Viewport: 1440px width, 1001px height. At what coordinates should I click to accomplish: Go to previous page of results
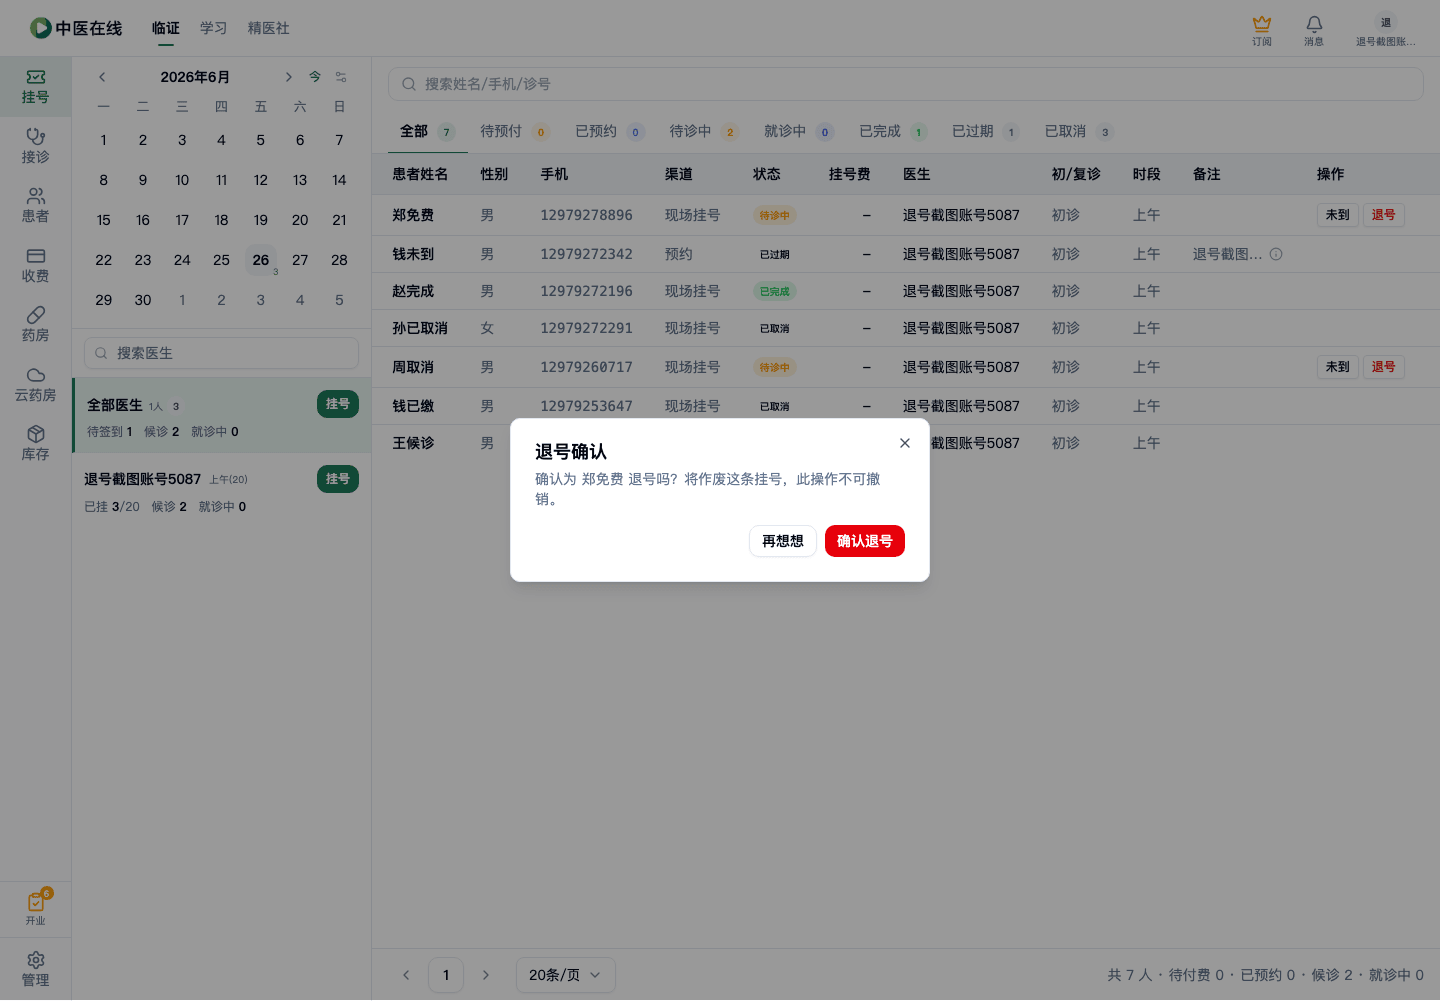point(406,975)
